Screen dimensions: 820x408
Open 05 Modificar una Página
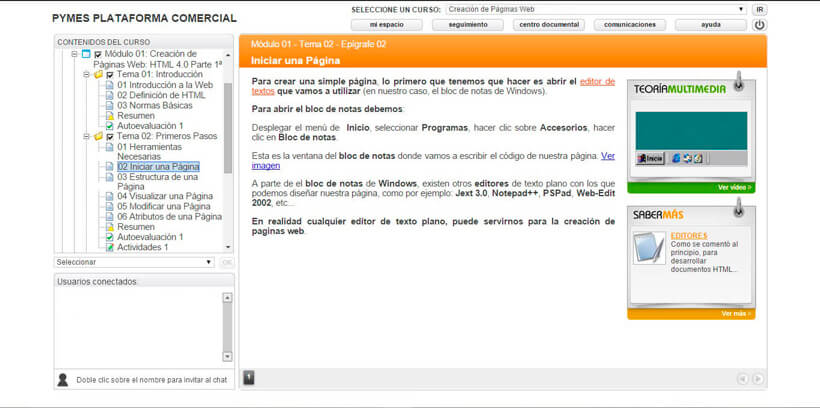tap(164, 207)
